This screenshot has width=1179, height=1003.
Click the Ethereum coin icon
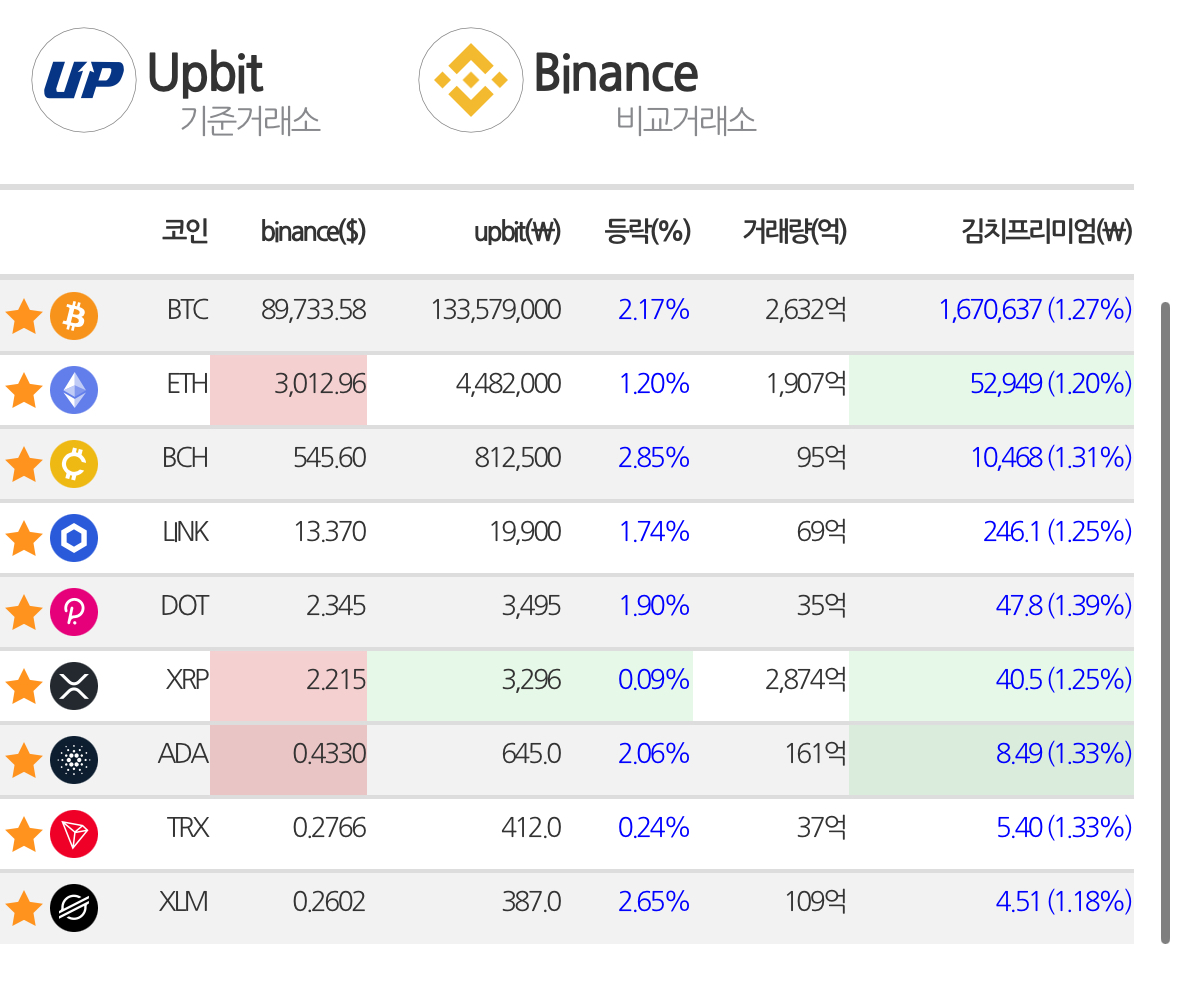(74, 390)
